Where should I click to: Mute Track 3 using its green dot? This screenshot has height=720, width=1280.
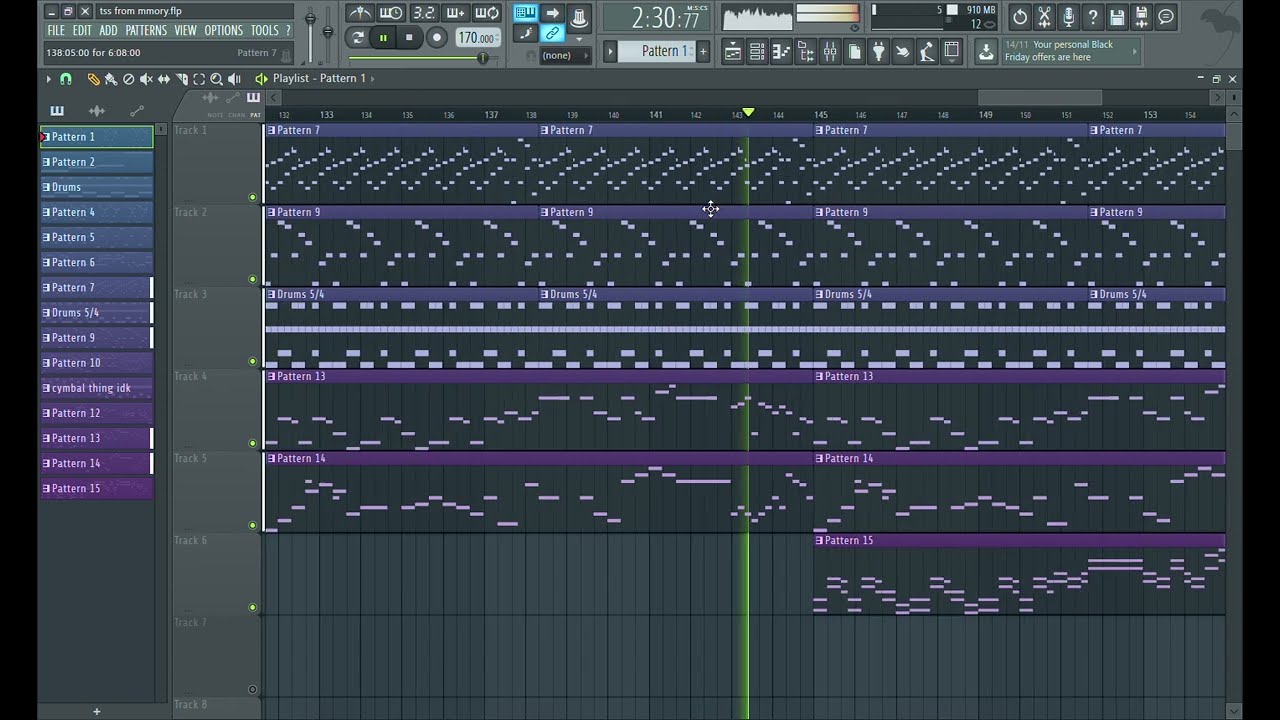(x=252, y=361)
